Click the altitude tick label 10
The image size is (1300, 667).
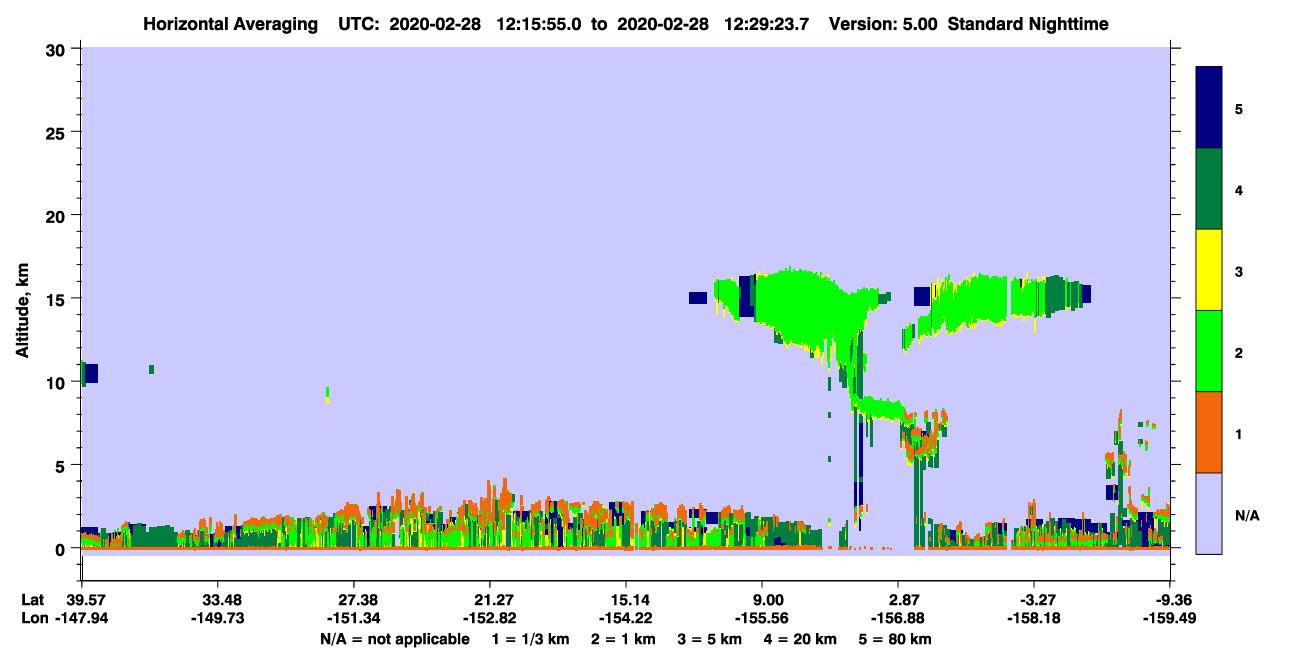(58, 382)
